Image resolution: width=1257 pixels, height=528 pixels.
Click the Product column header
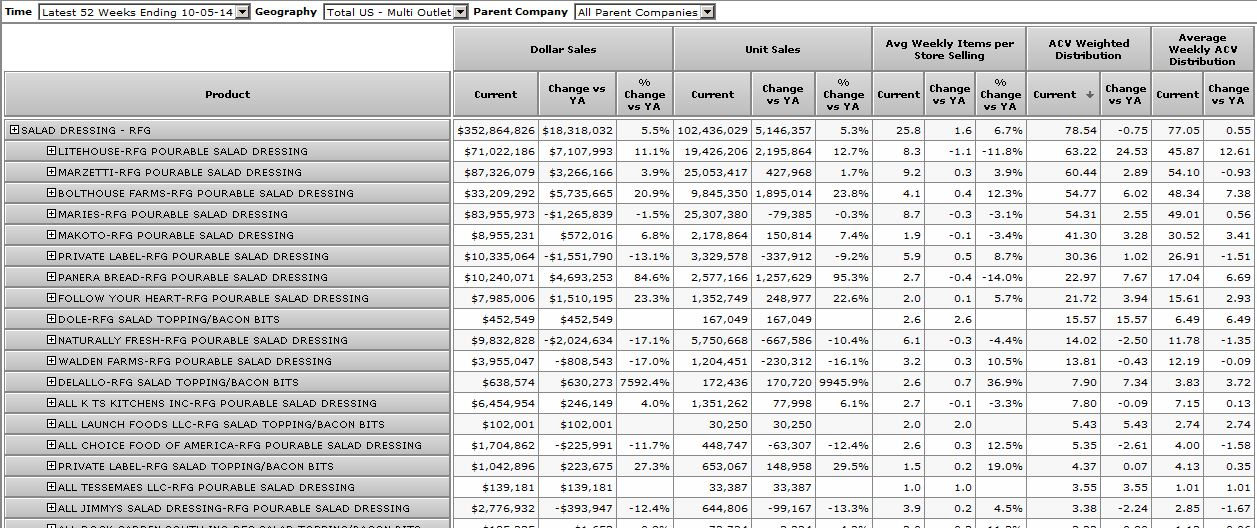227,94
